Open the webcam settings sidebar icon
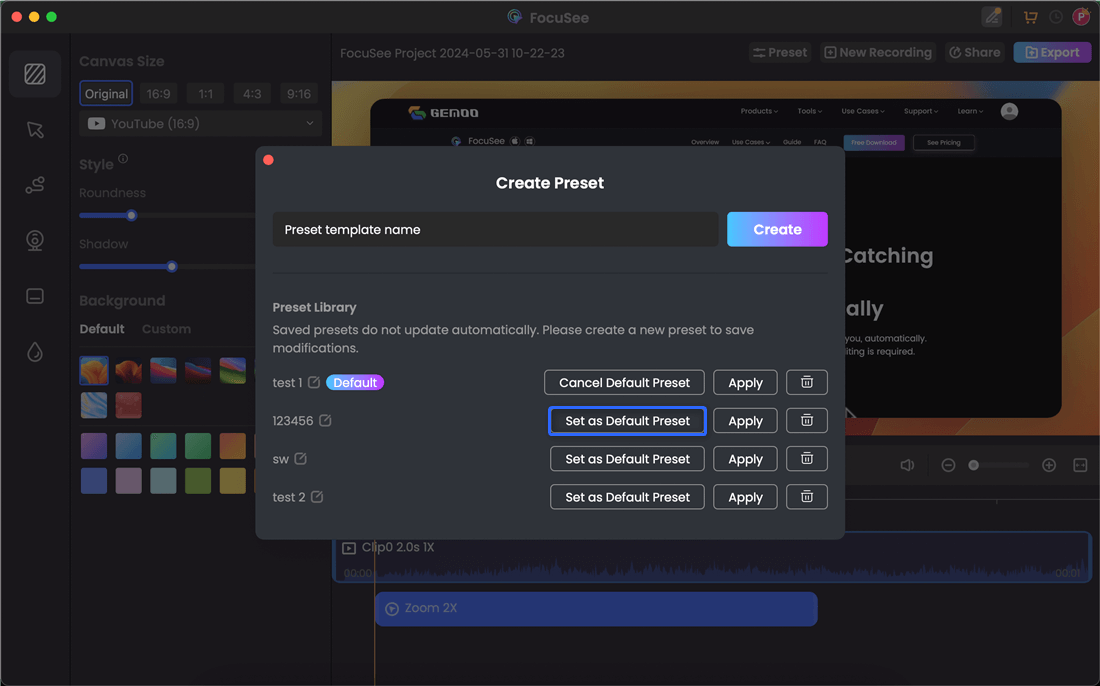 pos(35,241)
